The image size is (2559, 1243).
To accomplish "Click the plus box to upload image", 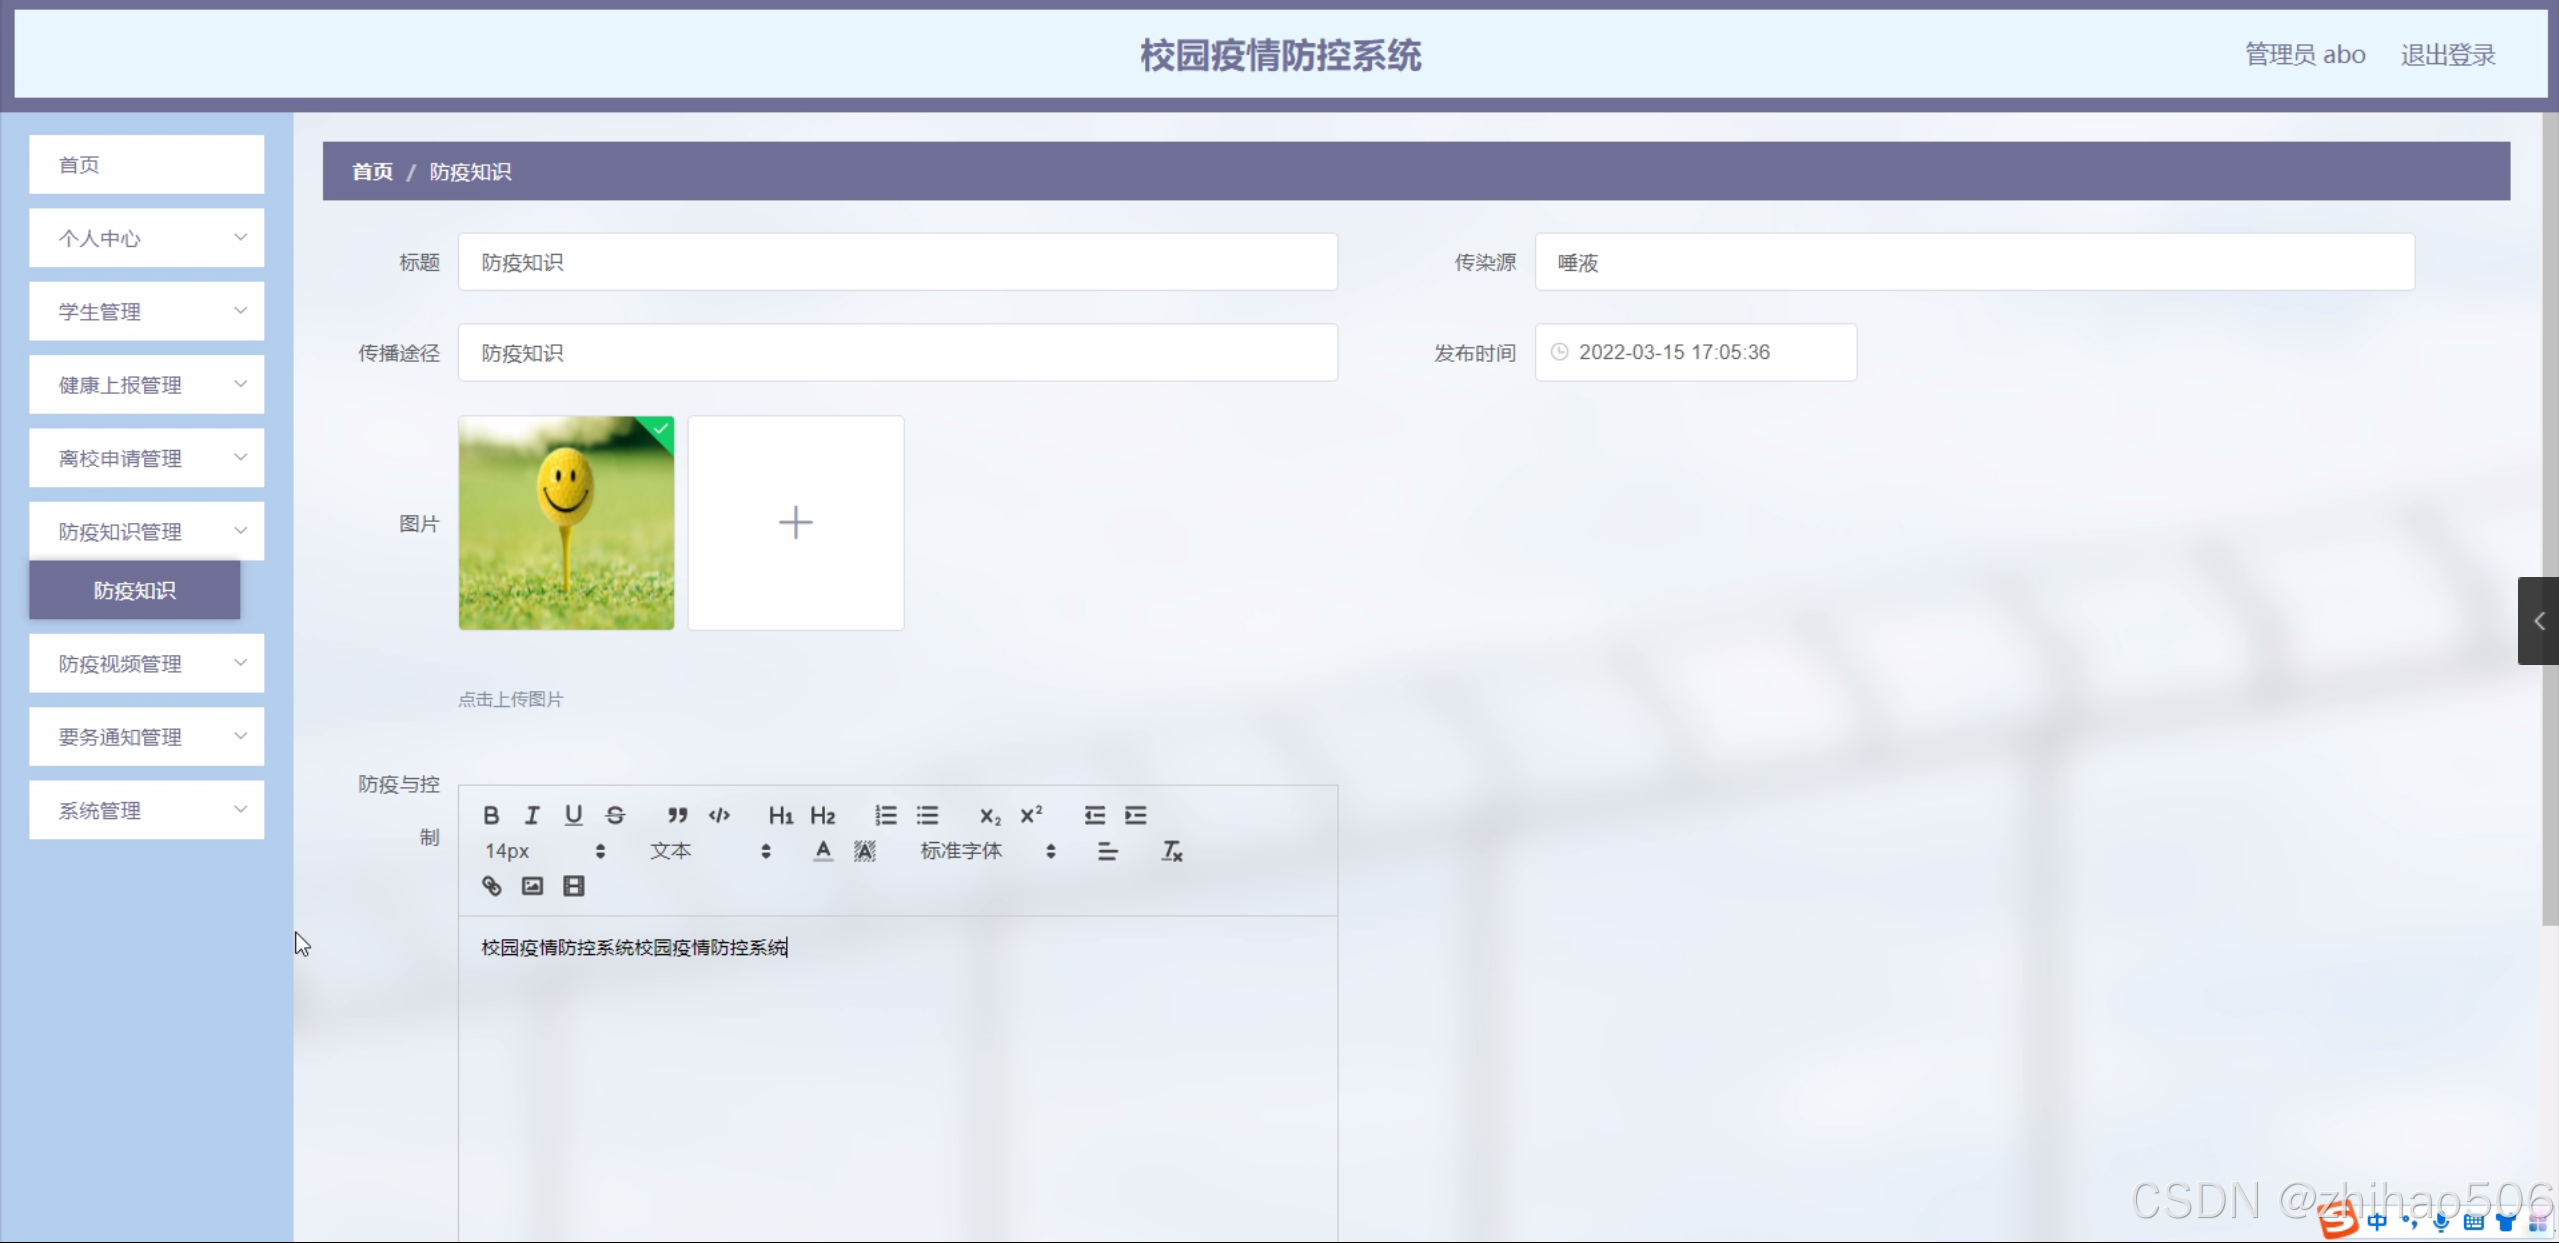I will 795,523.
